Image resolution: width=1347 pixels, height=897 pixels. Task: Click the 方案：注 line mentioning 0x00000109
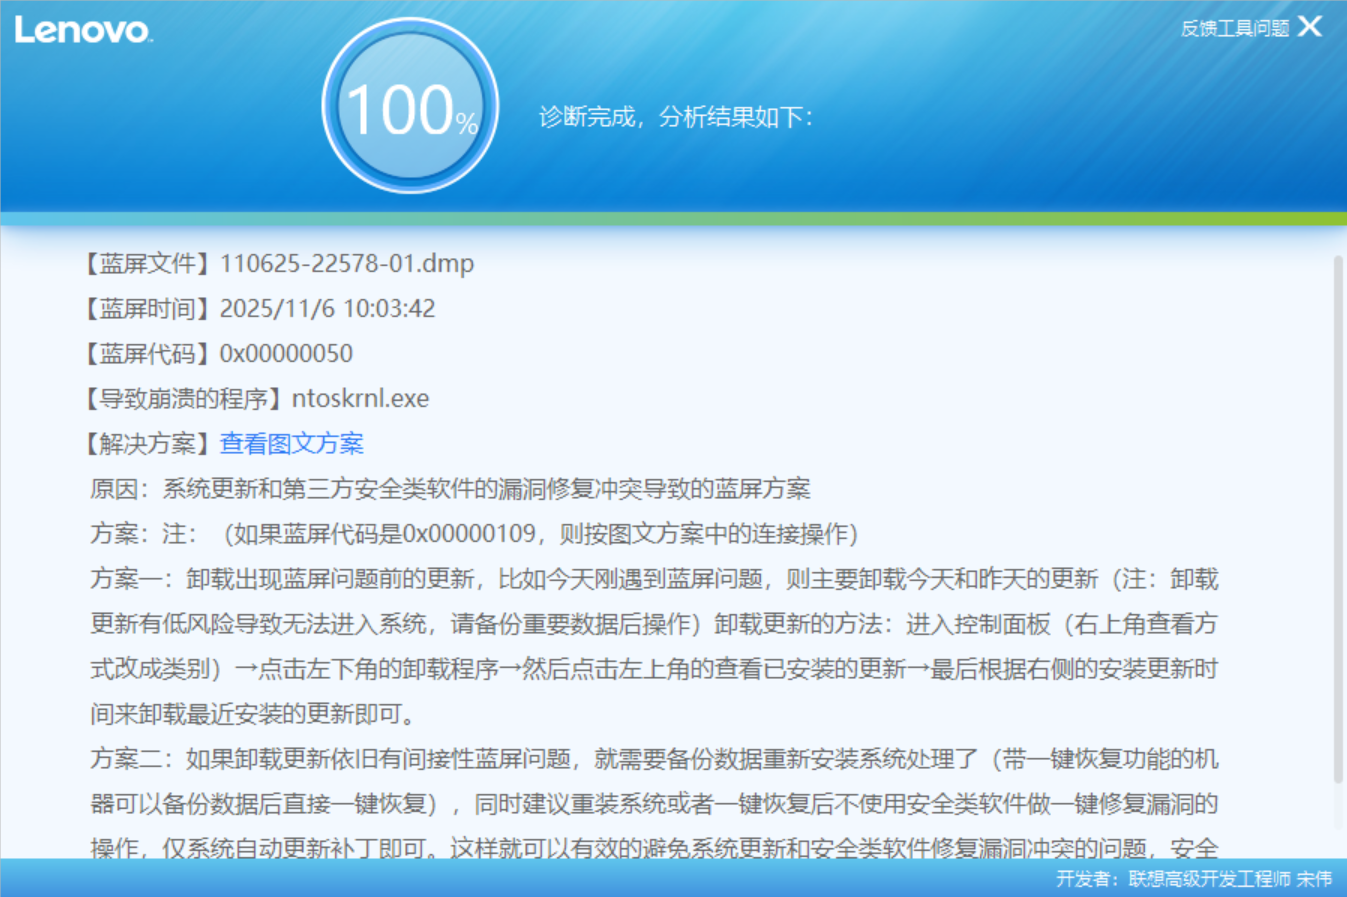tap(475, 533)
